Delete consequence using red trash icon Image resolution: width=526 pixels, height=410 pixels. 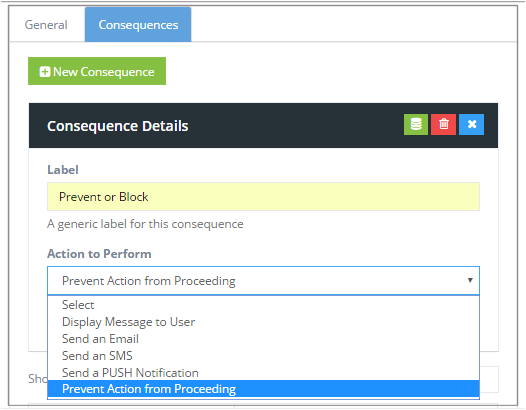[x=443, y=124]
